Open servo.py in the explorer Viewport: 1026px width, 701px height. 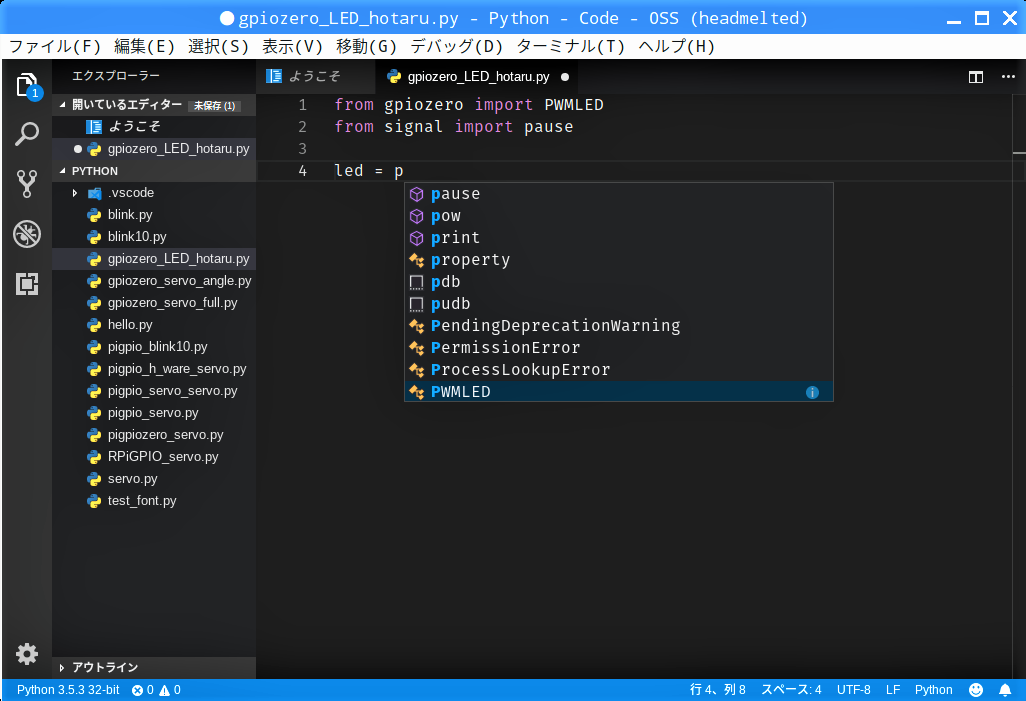[x=154, y=479]
